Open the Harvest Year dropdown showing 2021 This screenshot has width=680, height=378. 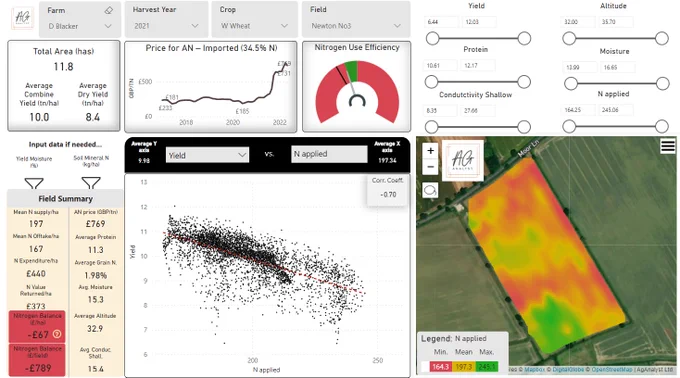(166, 26)
